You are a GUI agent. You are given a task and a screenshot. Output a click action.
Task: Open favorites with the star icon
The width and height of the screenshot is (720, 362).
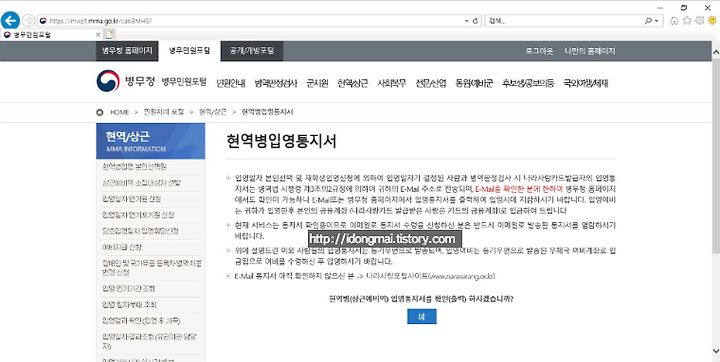click(687, 21)
